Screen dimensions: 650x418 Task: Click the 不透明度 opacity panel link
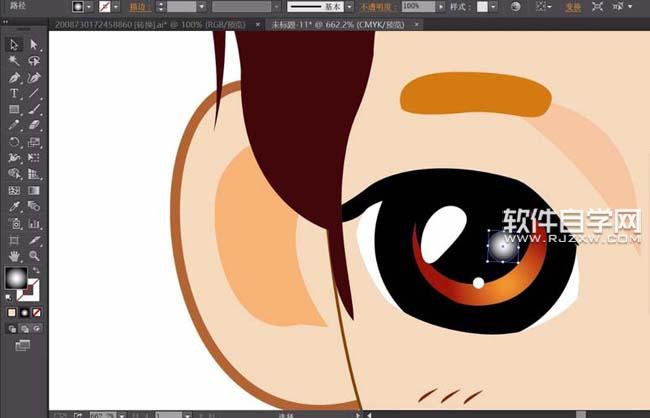pyautogui.click(x=376, y=6)
